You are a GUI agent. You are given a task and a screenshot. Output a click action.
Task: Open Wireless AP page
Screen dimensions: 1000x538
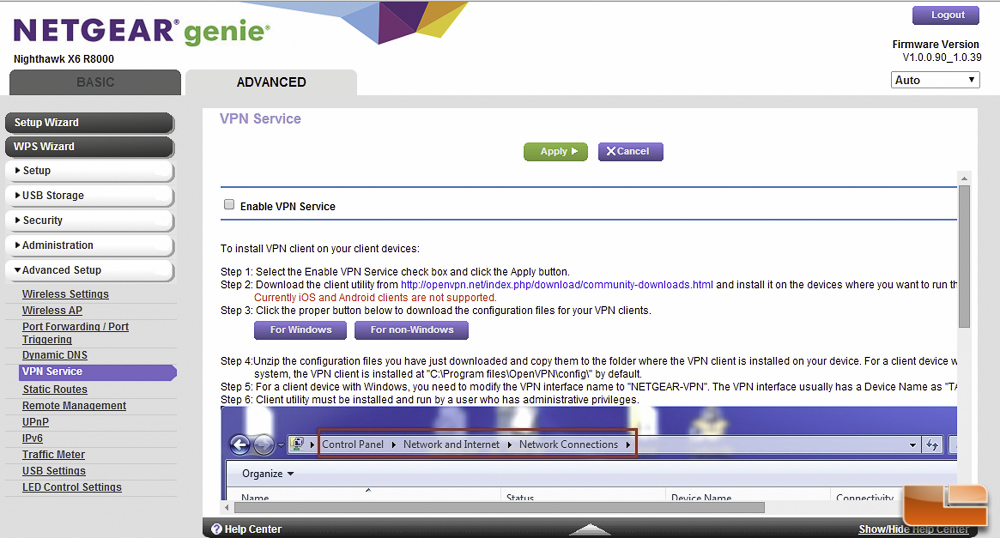click(52, 310)
